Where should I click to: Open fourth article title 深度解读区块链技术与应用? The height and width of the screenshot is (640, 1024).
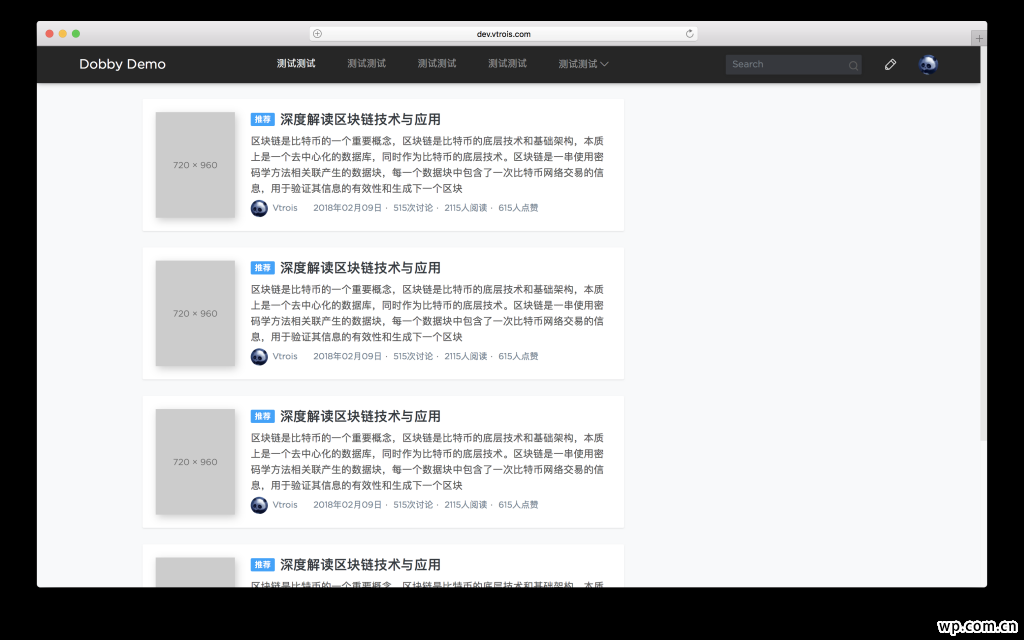[x=360, y=564]
